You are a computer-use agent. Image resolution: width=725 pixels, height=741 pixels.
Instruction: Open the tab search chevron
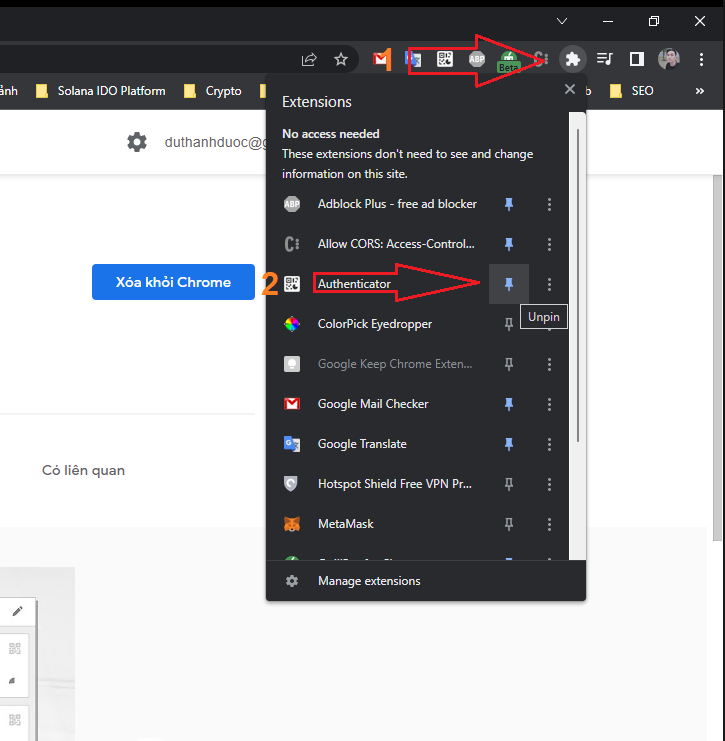coord(562,21)
